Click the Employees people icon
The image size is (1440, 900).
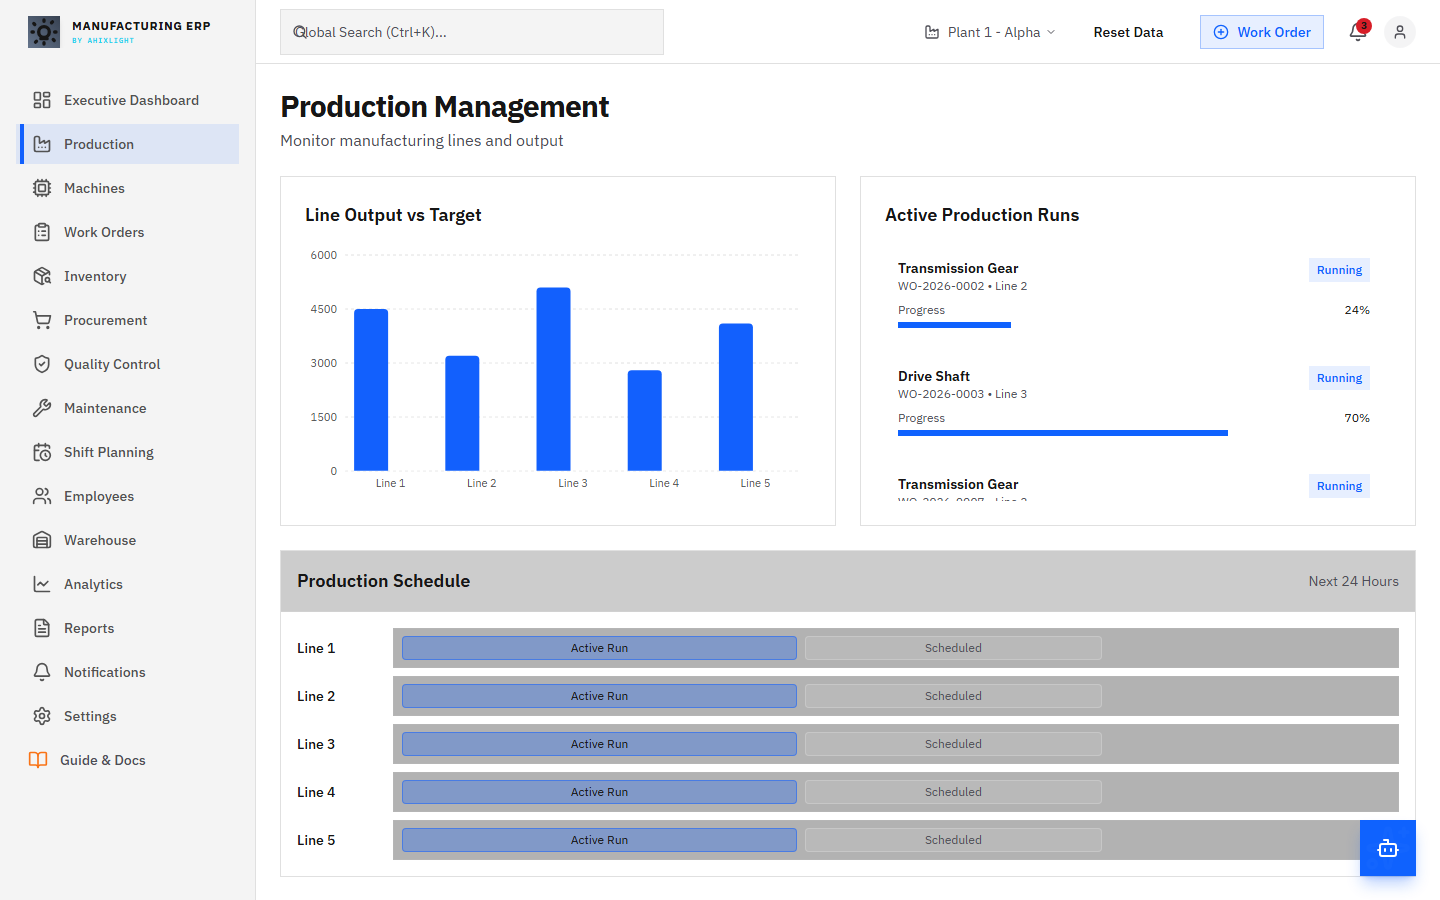42,496
